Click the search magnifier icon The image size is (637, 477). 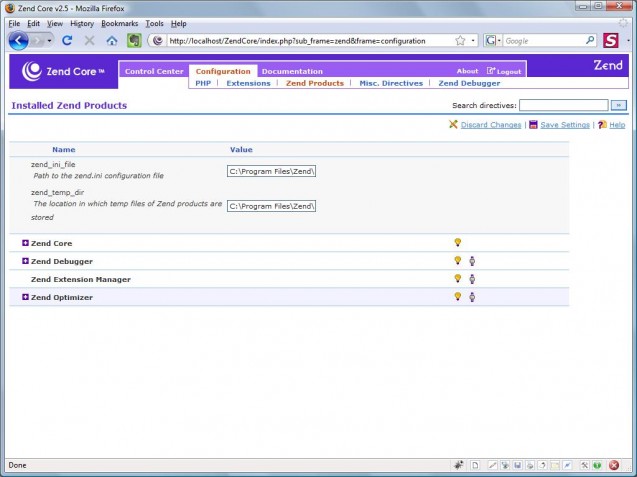(x=590, y=40)
